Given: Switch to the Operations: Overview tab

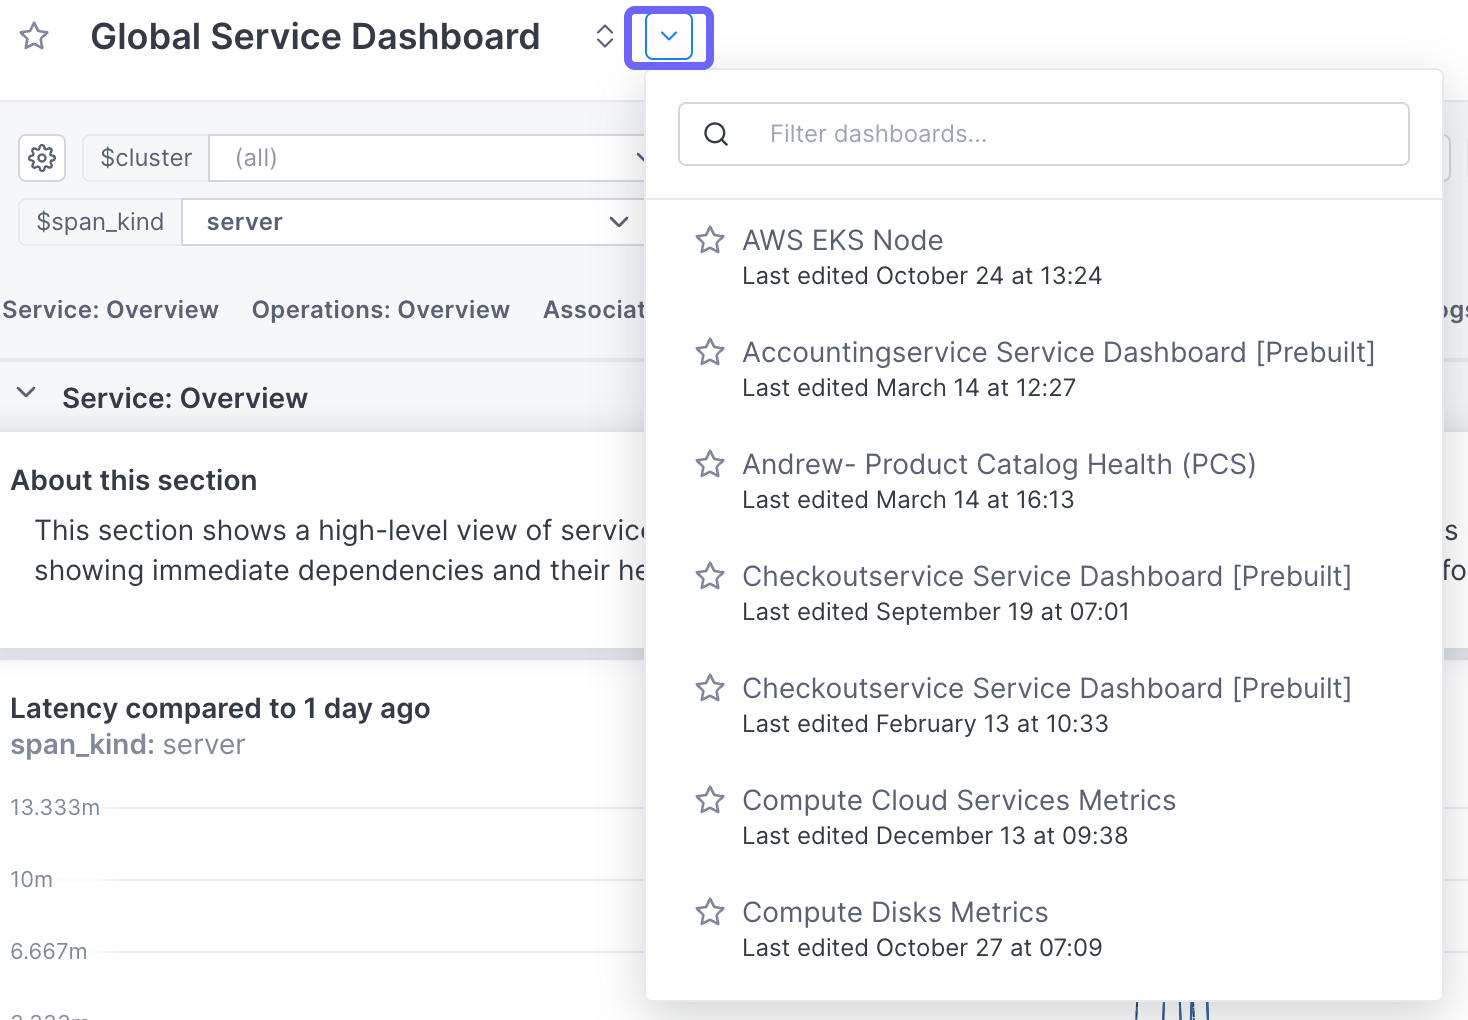Looking at the screenshot, I should click(380, 310).
